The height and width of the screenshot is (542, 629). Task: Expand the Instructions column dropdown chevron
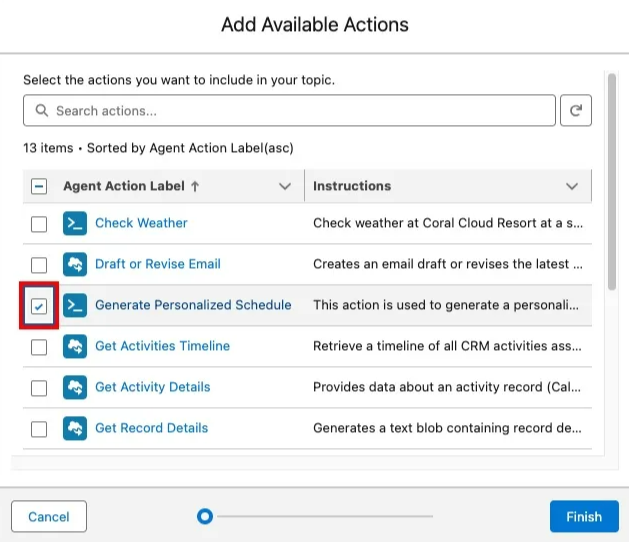pyautogui.click(x=572, y=186)
